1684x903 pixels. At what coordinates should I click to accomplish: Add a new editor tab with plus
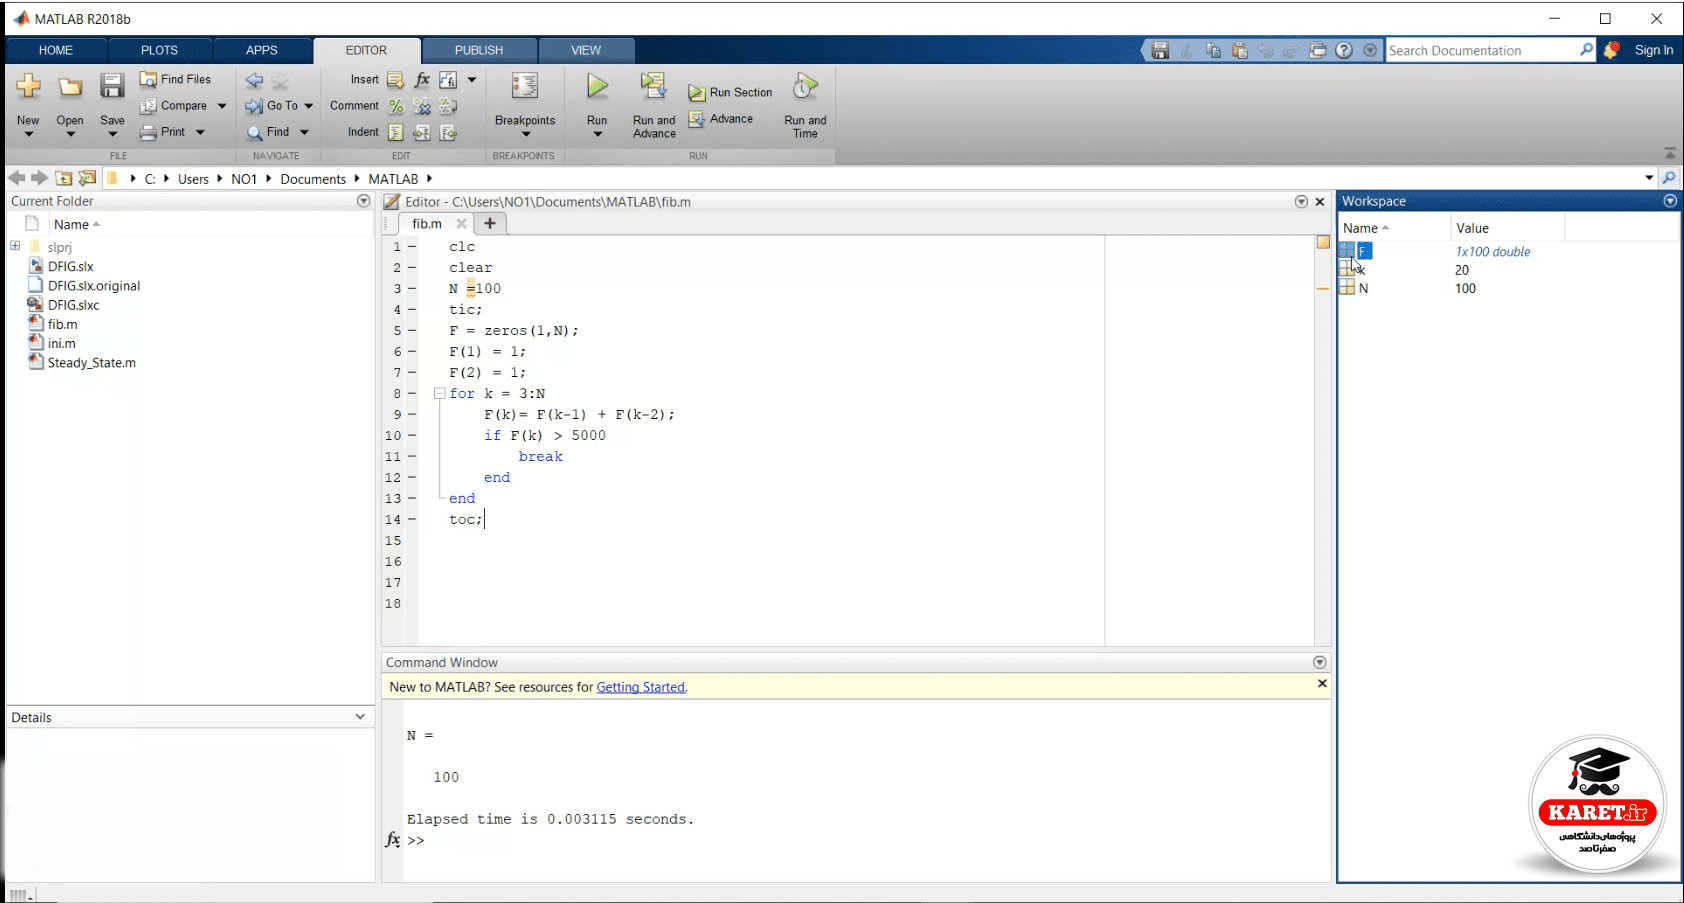coord(490,223)
